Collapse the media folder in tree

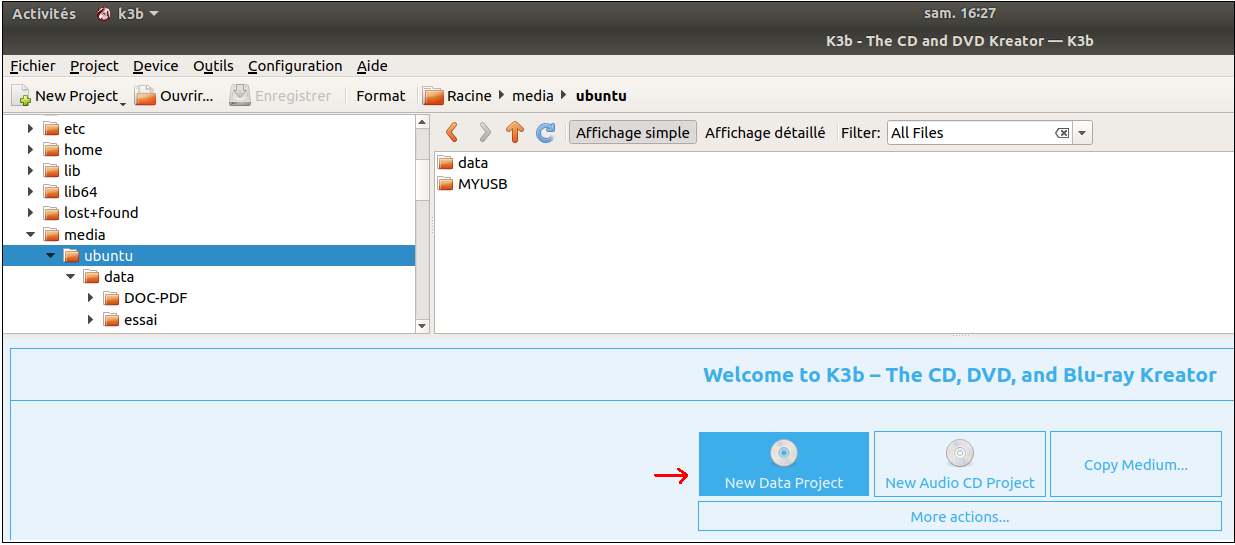(31, 234)
